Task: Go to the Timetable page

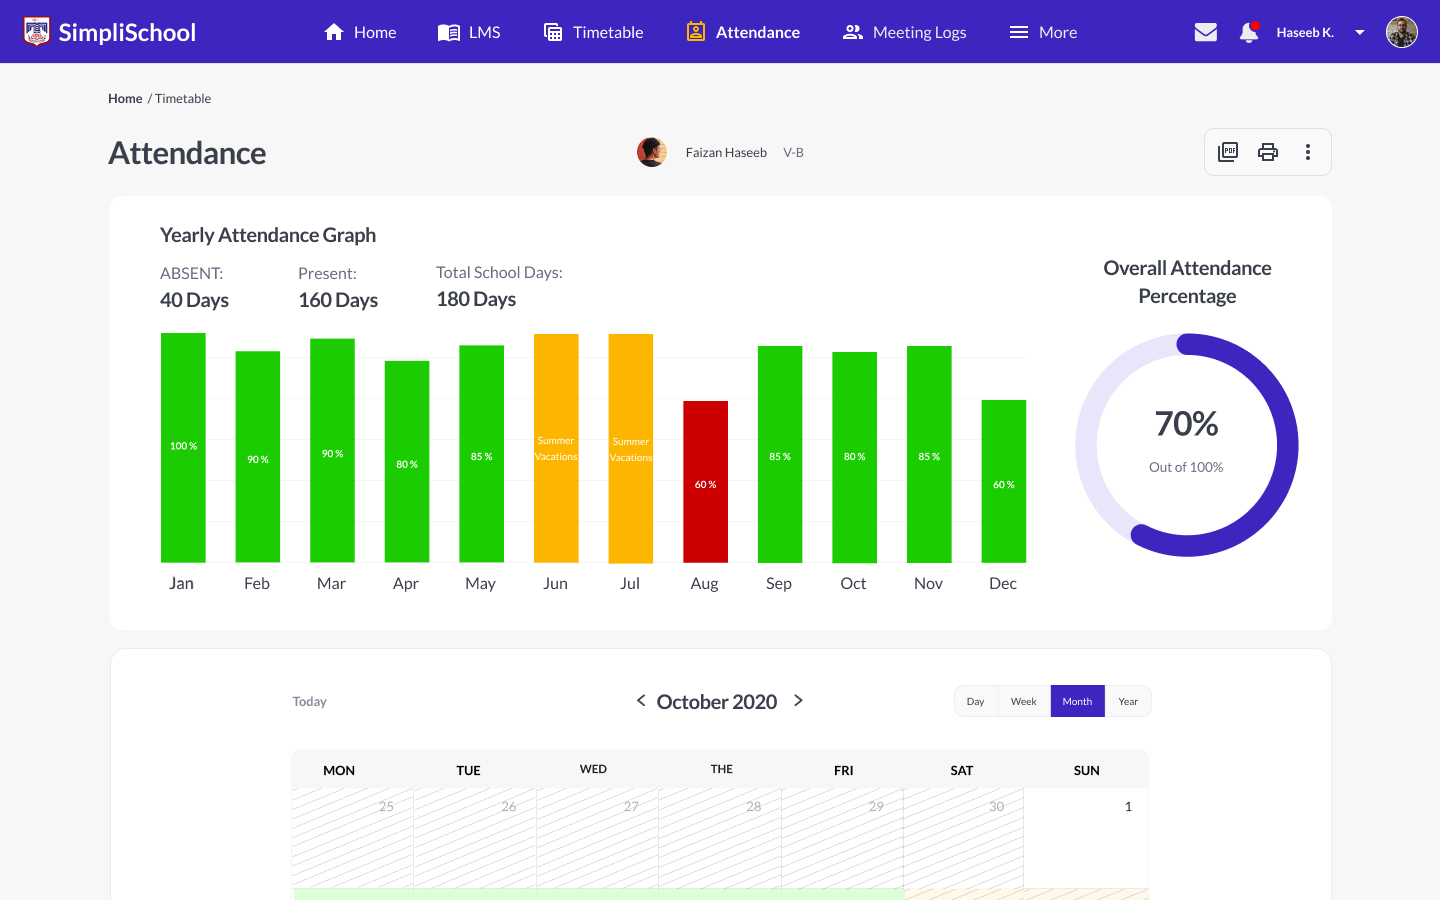Action: point(593,32)
